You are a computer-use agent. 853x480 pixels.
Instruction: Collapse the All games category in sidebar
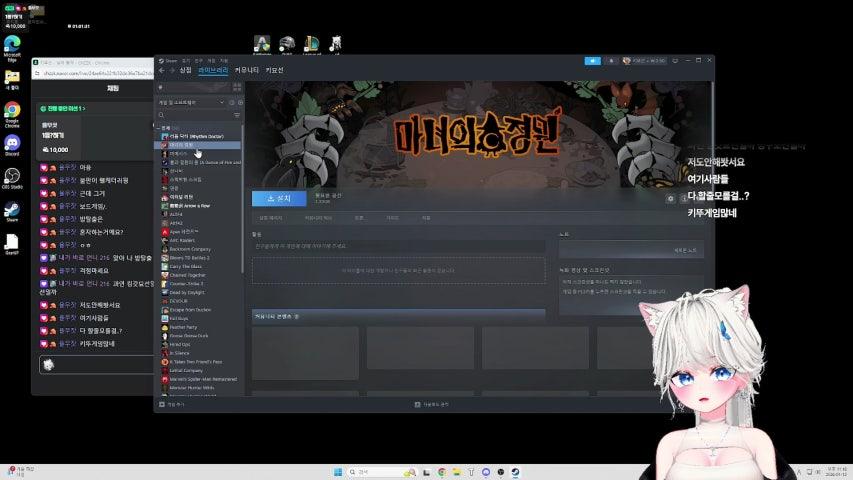click(x=160, y=128)
